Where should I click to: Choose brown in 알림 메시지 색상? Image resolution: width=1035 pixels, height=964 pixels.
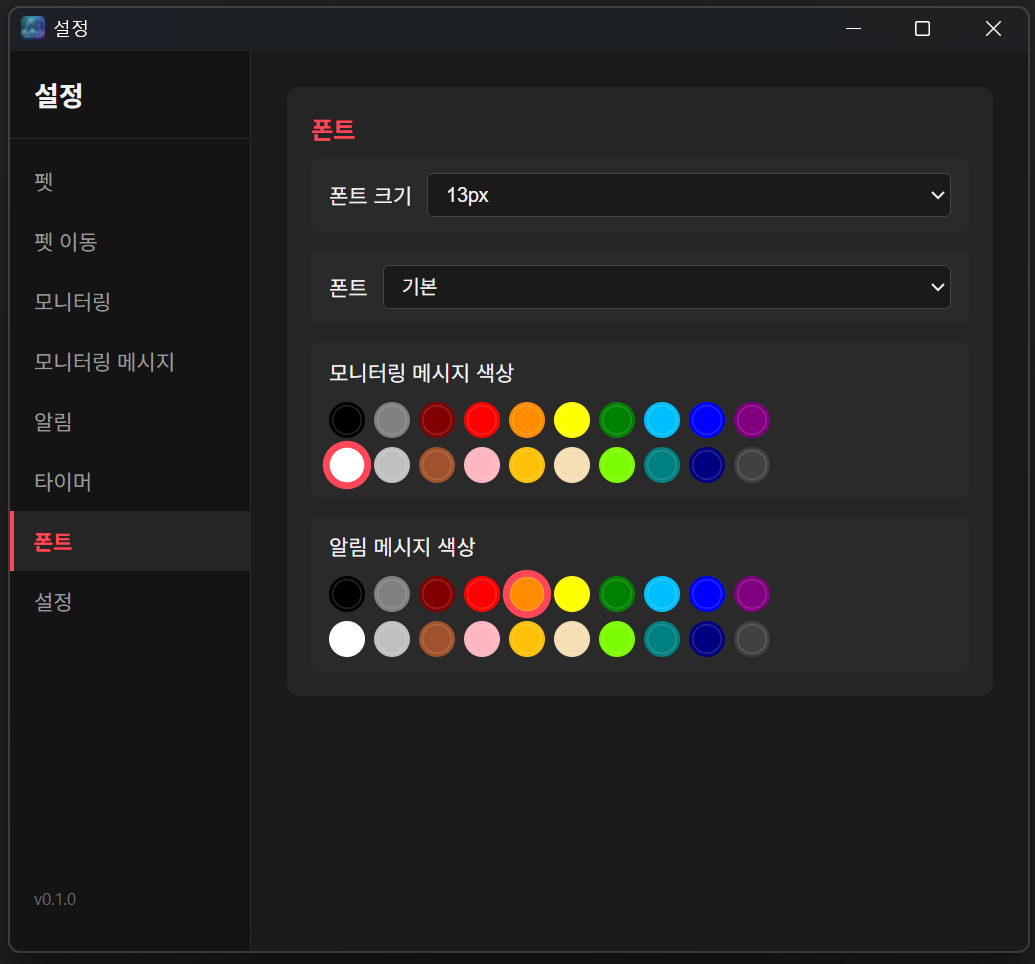coord(437,639)
